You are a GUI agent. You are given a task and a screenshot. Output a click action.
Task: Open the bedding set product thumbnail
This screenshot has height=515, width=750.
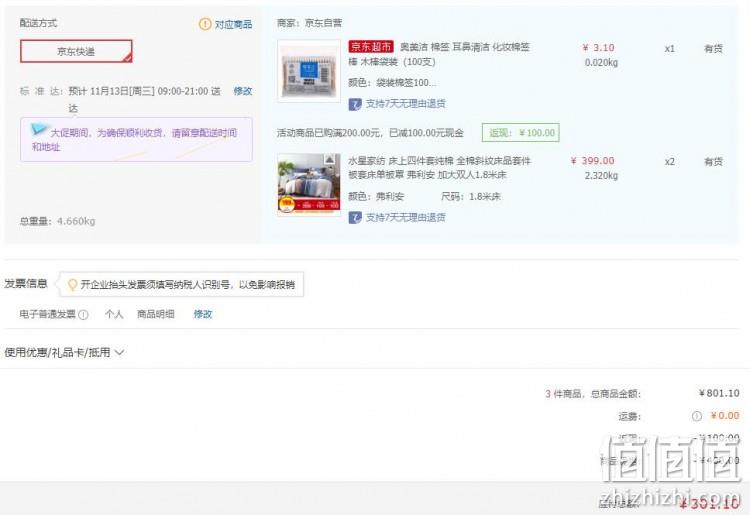click(x=309, y=184)
